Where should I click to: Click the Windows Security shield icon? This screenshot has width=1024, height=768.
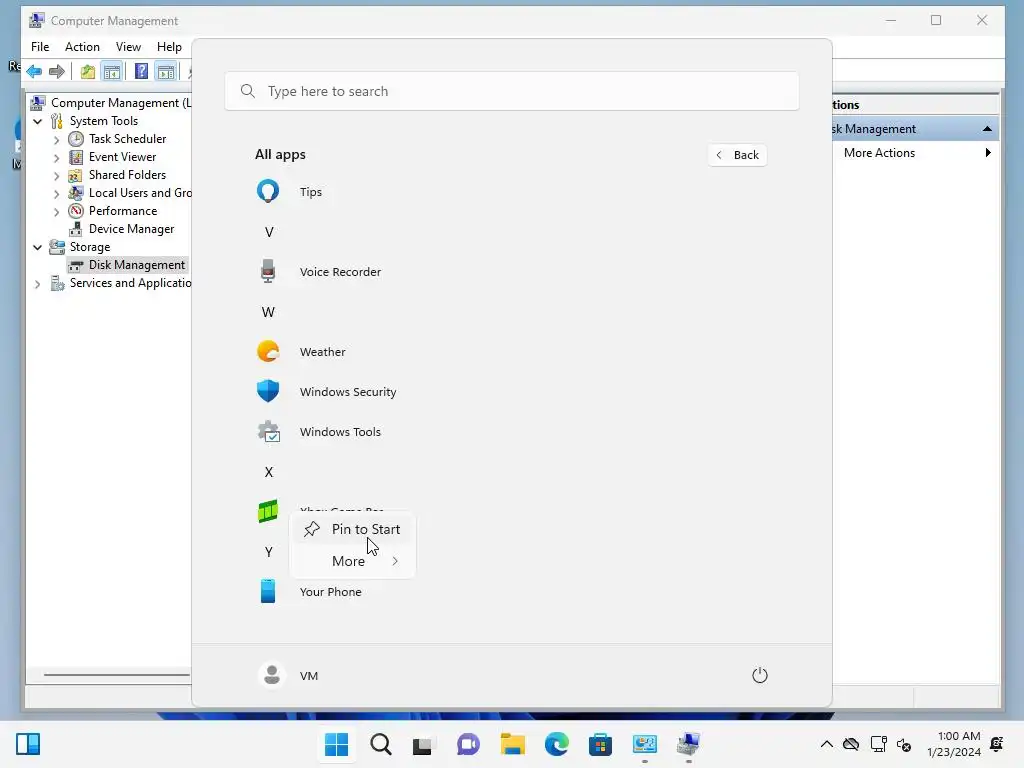tap(268, 391)
